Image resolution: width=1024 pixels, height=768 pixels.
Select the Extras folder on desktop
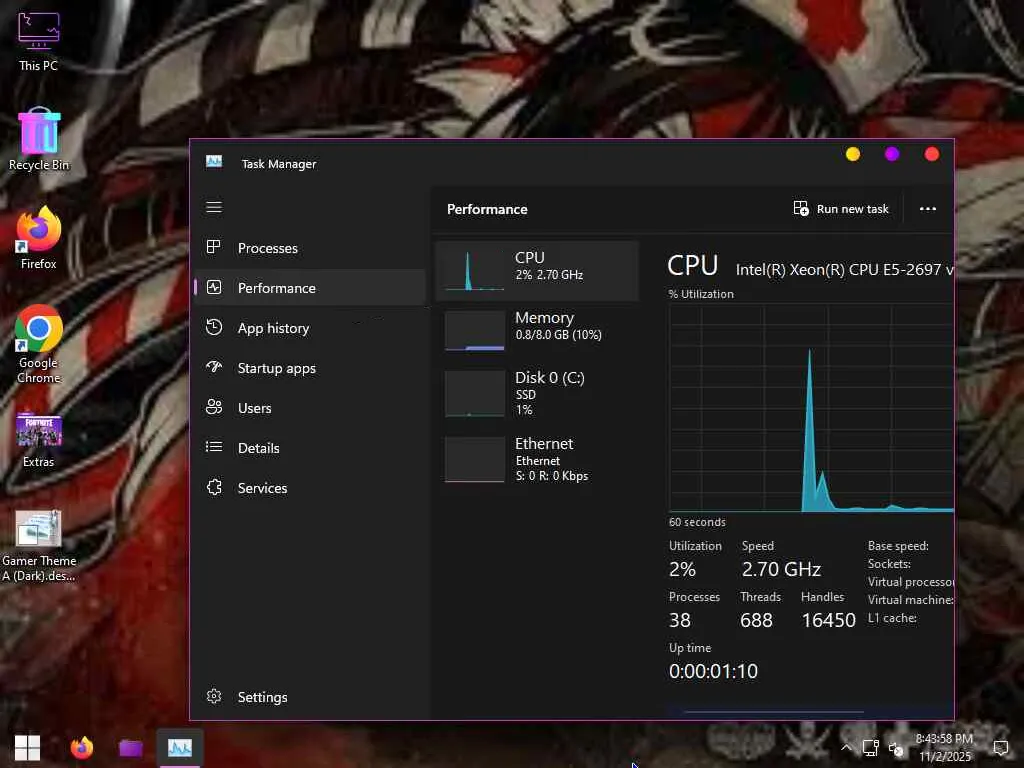[x=38, y=440]
